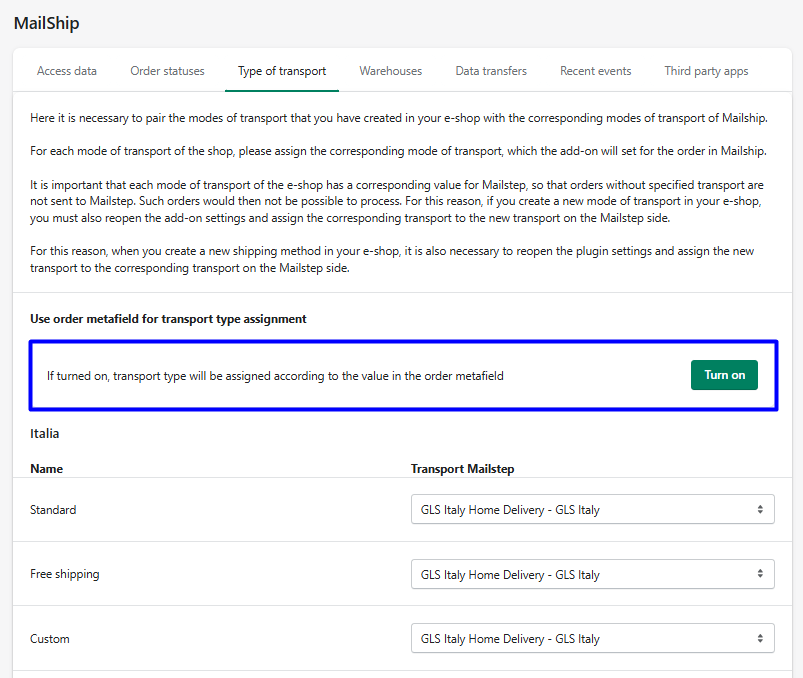View the Recent events tab
This screenshot has height=678, width=803.
tap(595, 71)
